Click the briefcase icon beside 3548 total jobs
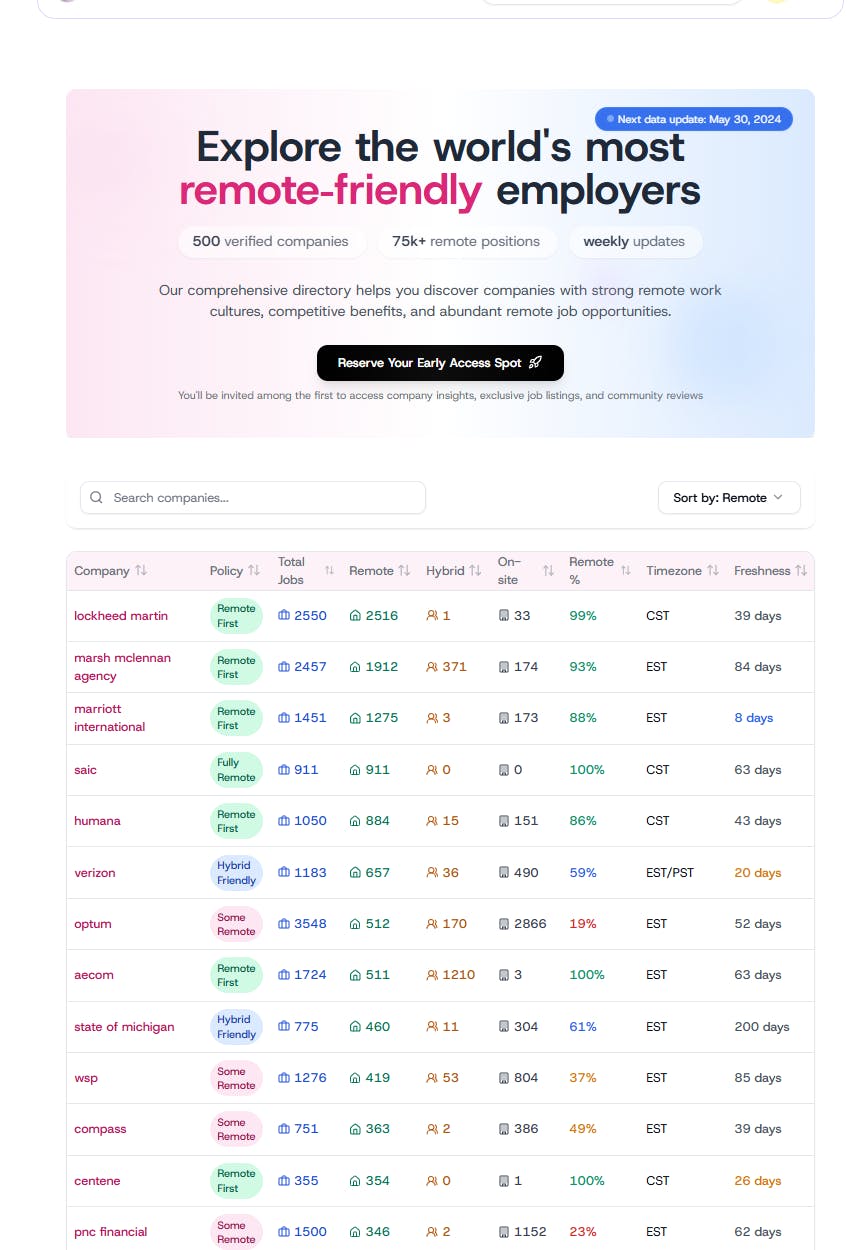 [284, 924]
